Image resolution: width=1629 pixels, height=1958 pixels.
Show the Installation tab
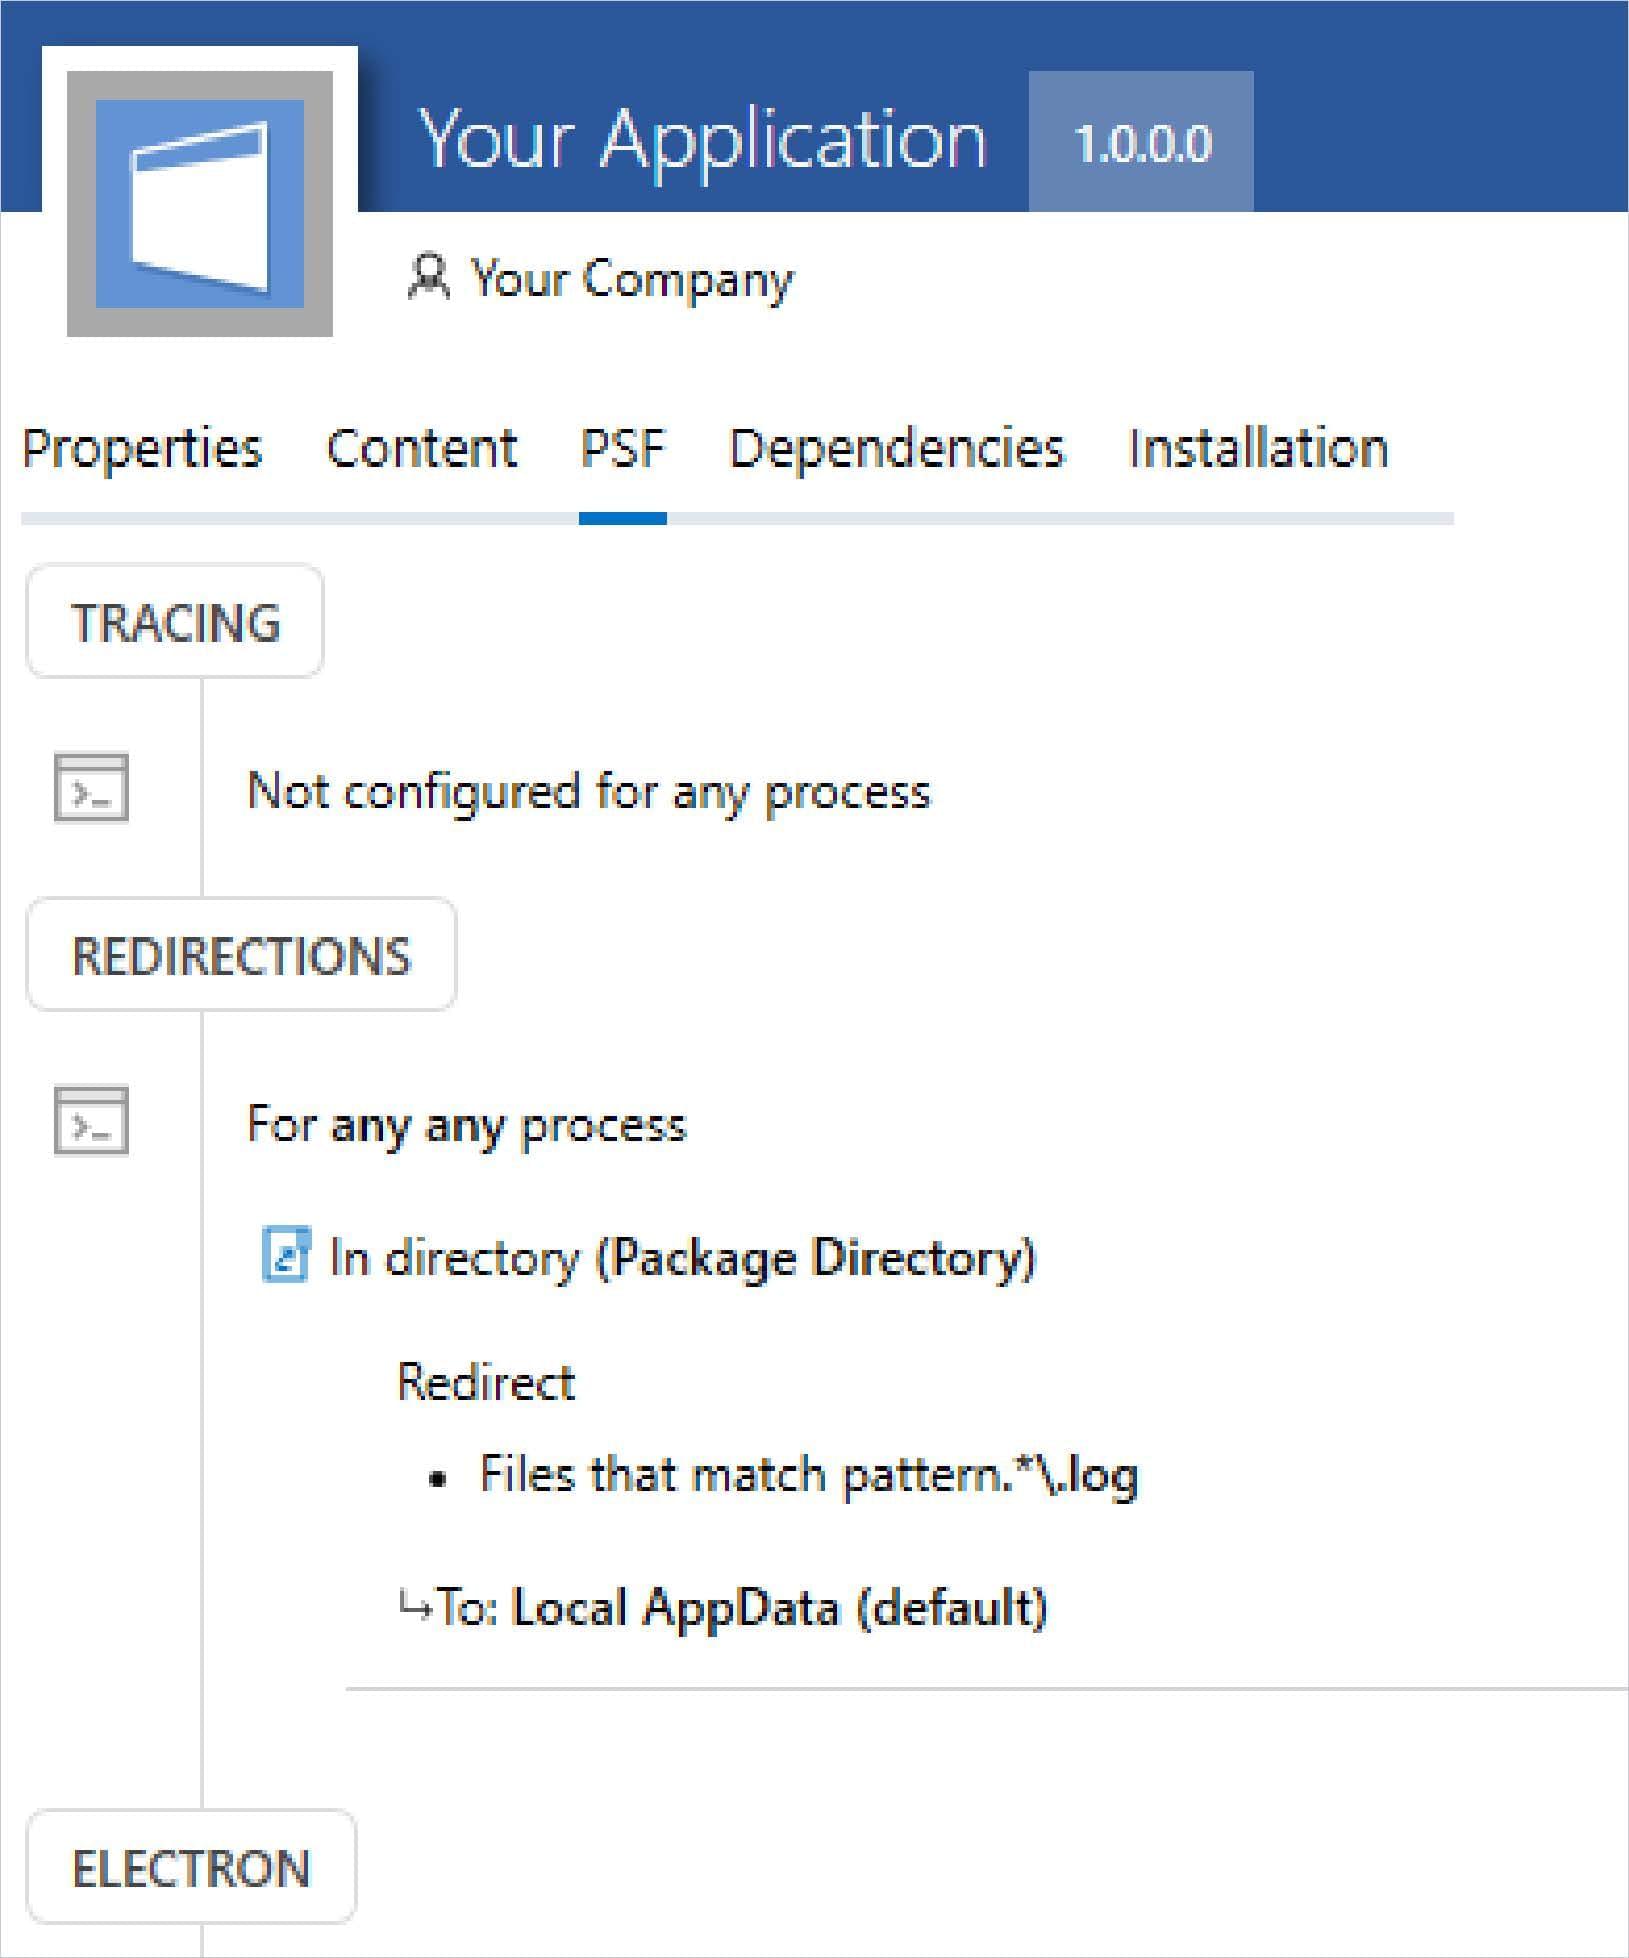pos(1258,448)
